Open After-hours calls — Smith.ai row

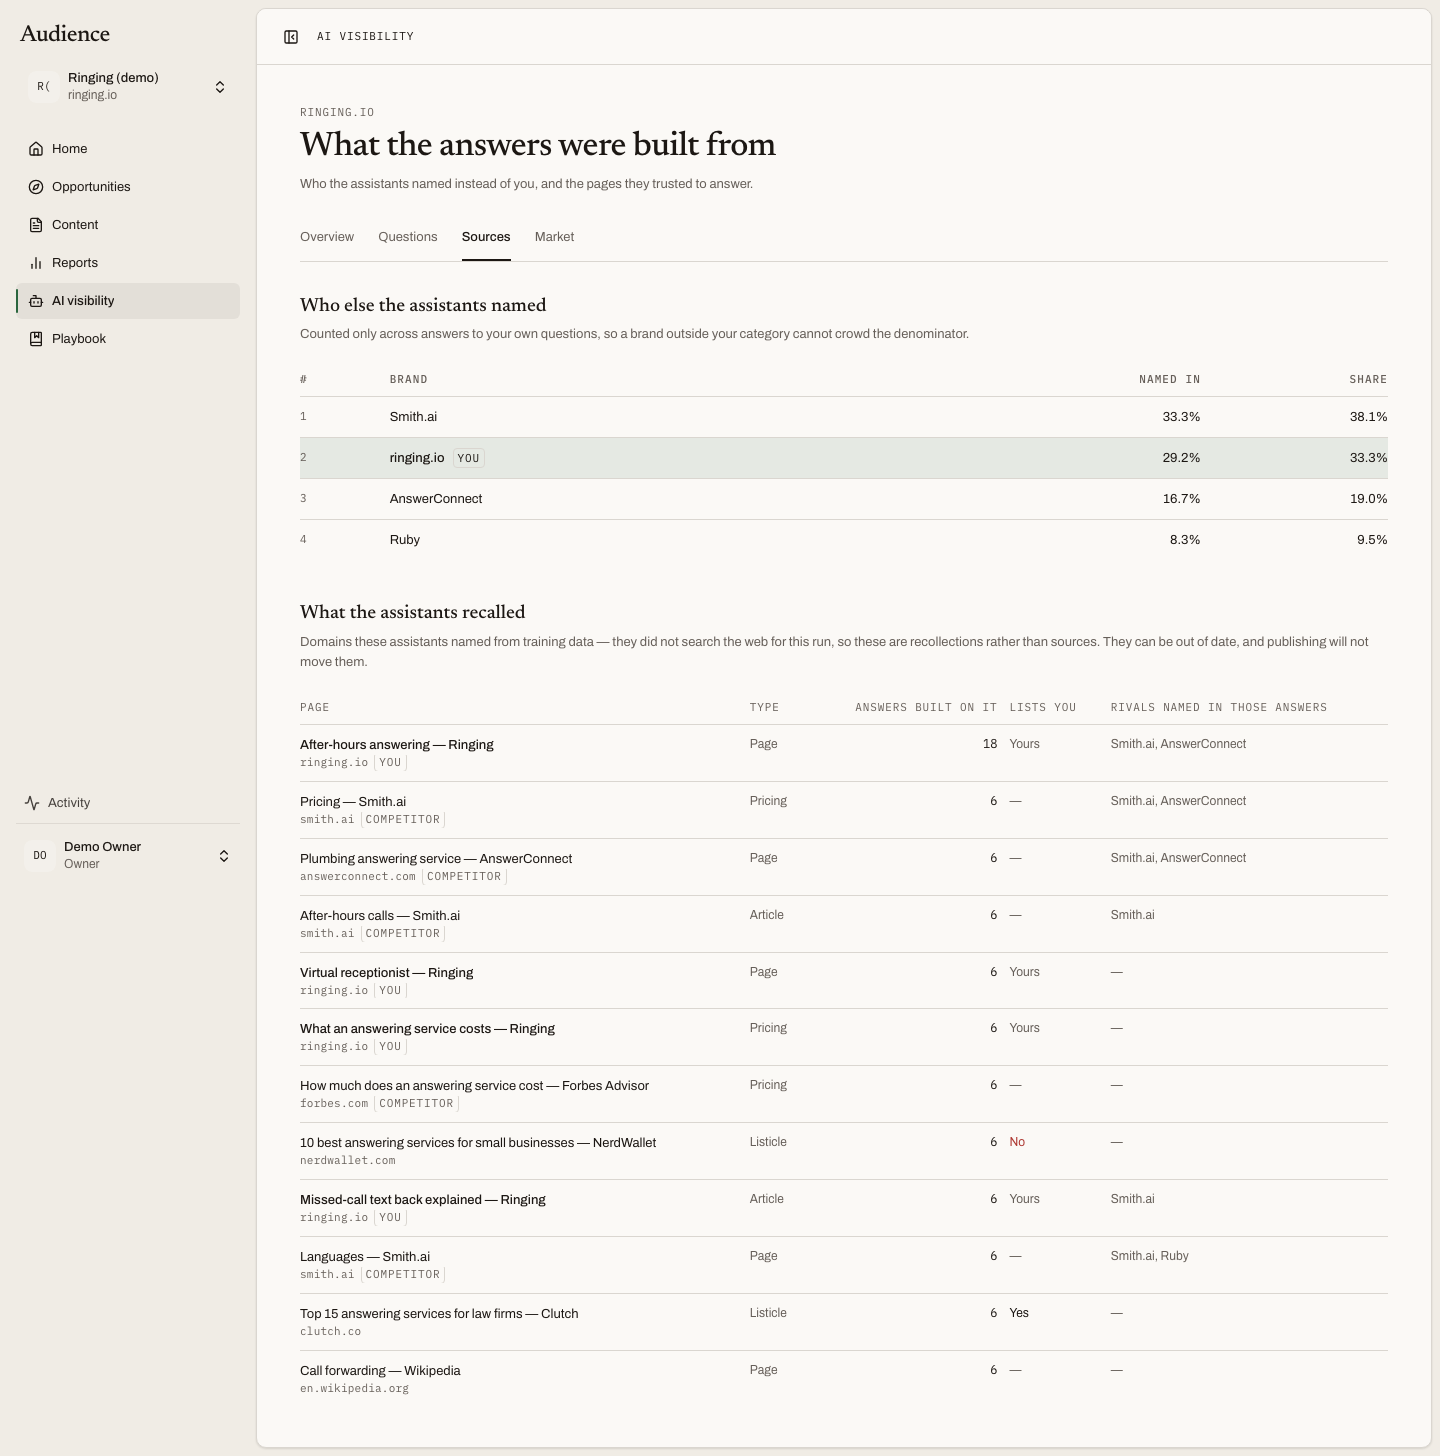pyautogui.click(x=844, y=924)
